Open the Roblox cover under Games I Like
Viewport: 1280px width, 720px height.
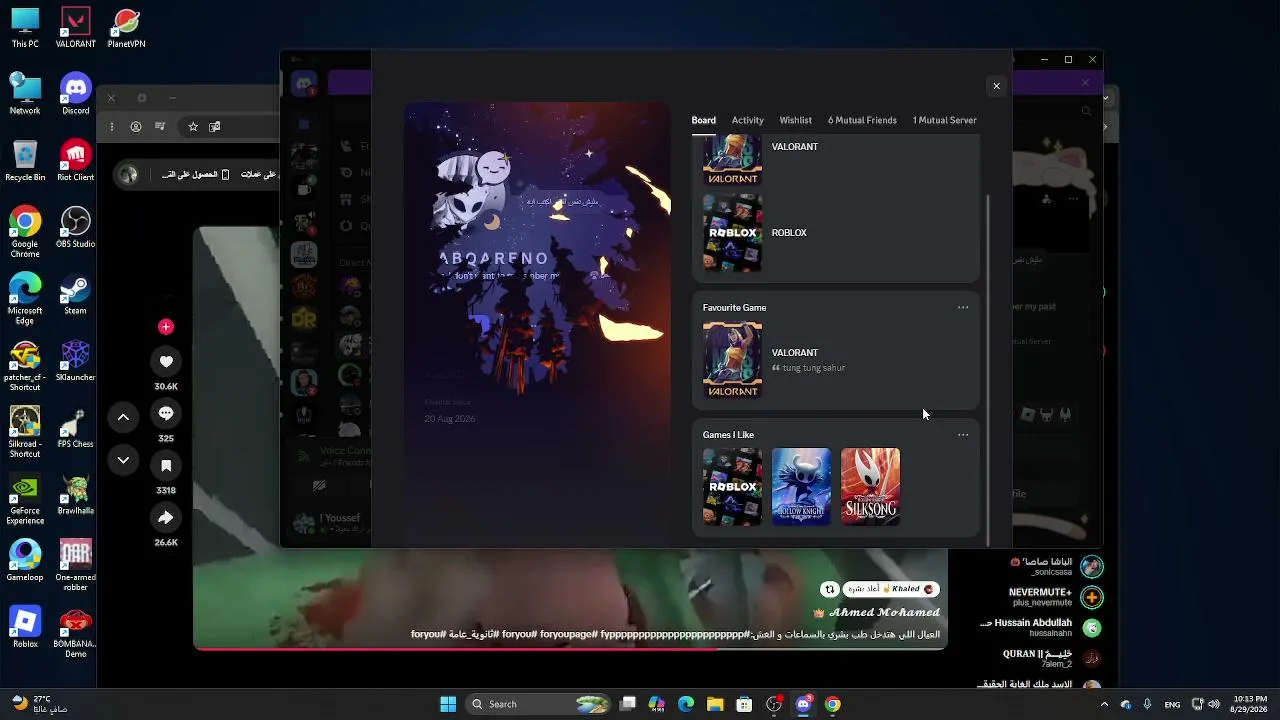(x=732, y=486)
